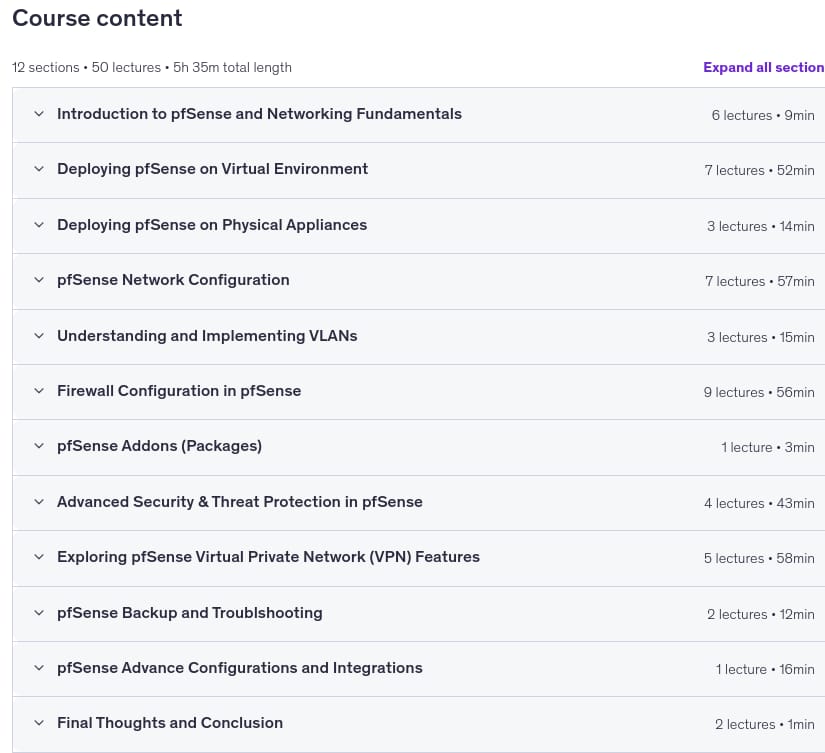The width and height of the screenshot is (825, 753).
Task: Expand chevron beside Firewall Configuration in pfSense
Action: pyautogui.click(x=39, y=391)
